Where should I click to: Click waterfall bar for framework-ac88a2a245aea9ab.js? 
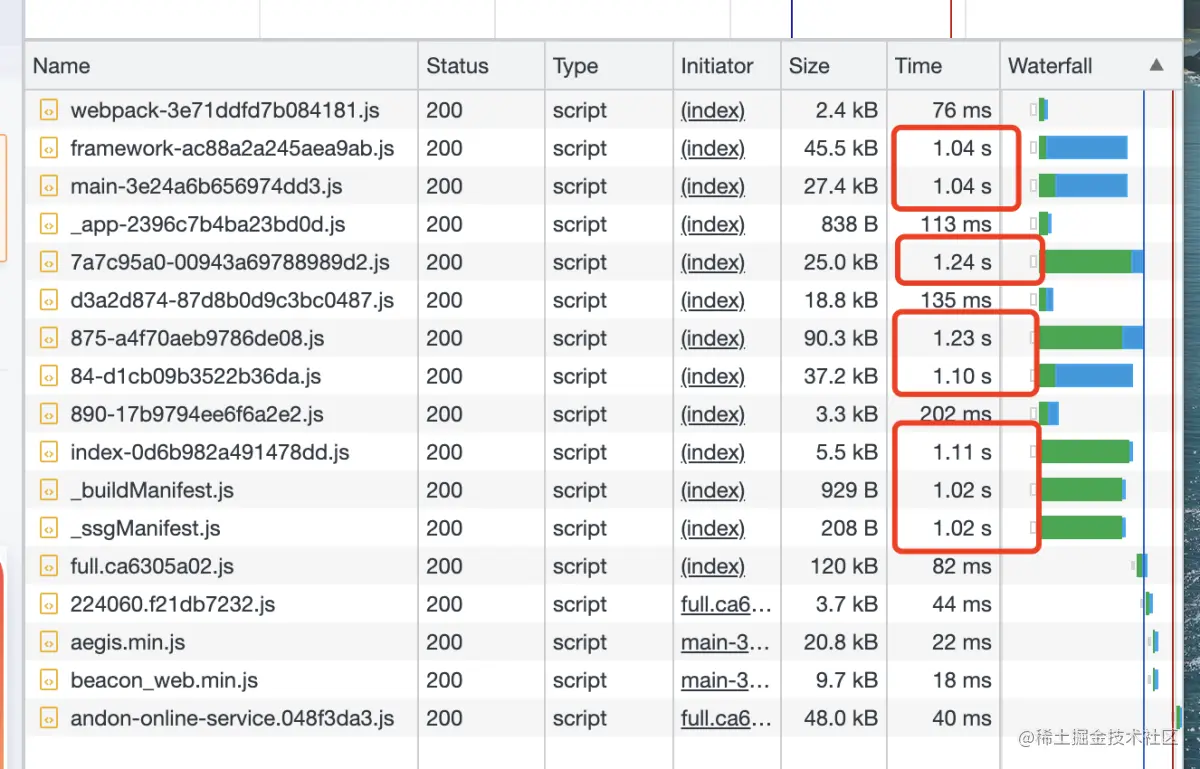[1083, 148]
